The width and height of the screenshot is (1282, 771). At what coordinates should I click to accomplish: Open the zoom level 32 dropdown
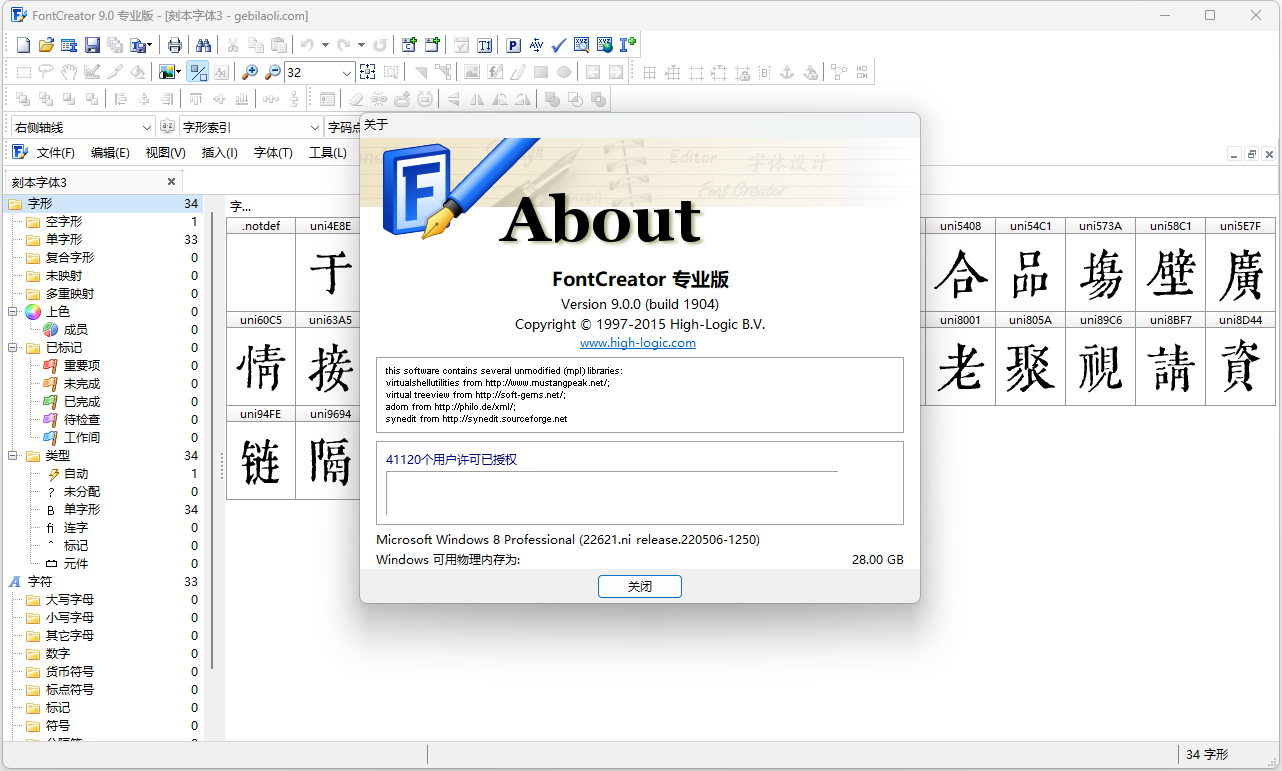(x=347, y=72)
